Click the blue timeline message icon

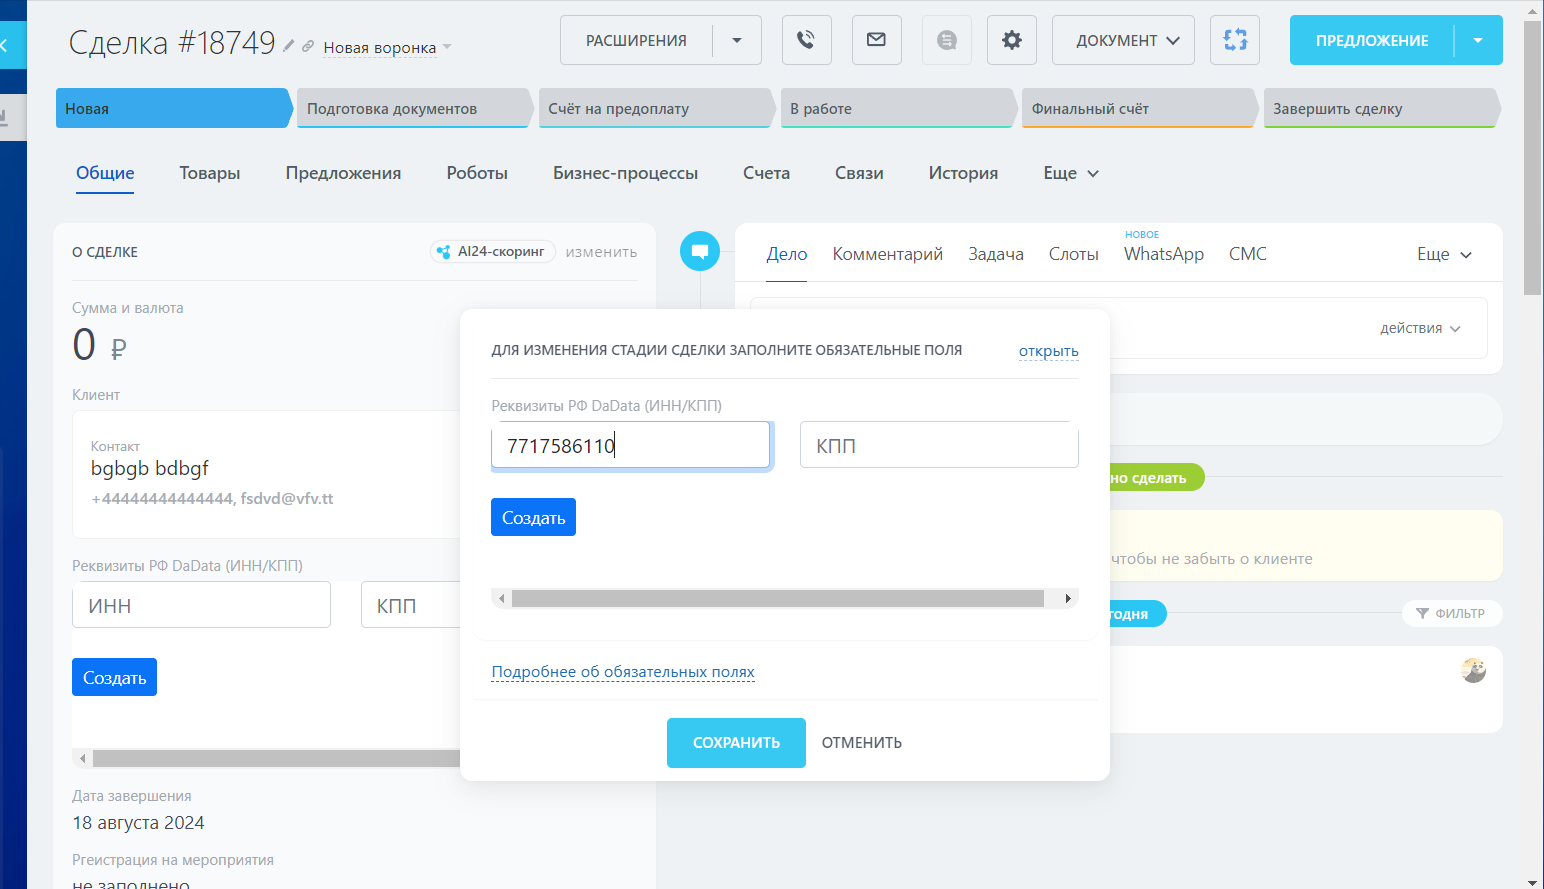click(700, 251)
